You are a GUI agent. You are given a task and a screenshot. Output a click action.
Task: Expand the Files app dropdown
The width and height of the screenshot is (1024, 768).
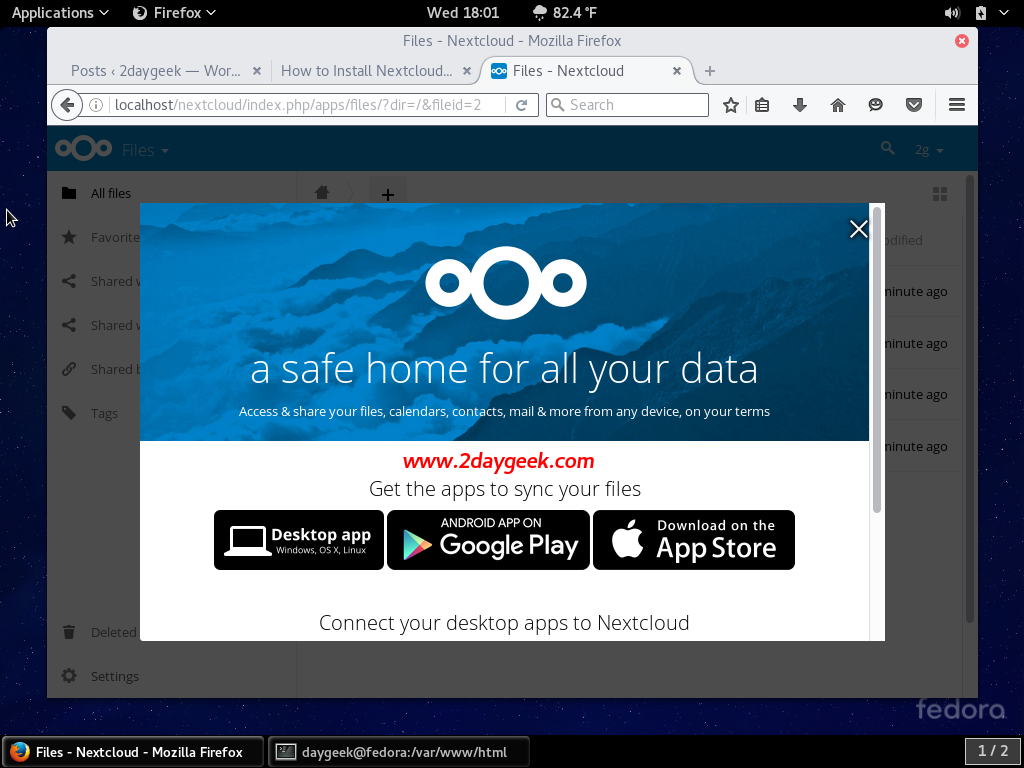click(x=146, y=150)
